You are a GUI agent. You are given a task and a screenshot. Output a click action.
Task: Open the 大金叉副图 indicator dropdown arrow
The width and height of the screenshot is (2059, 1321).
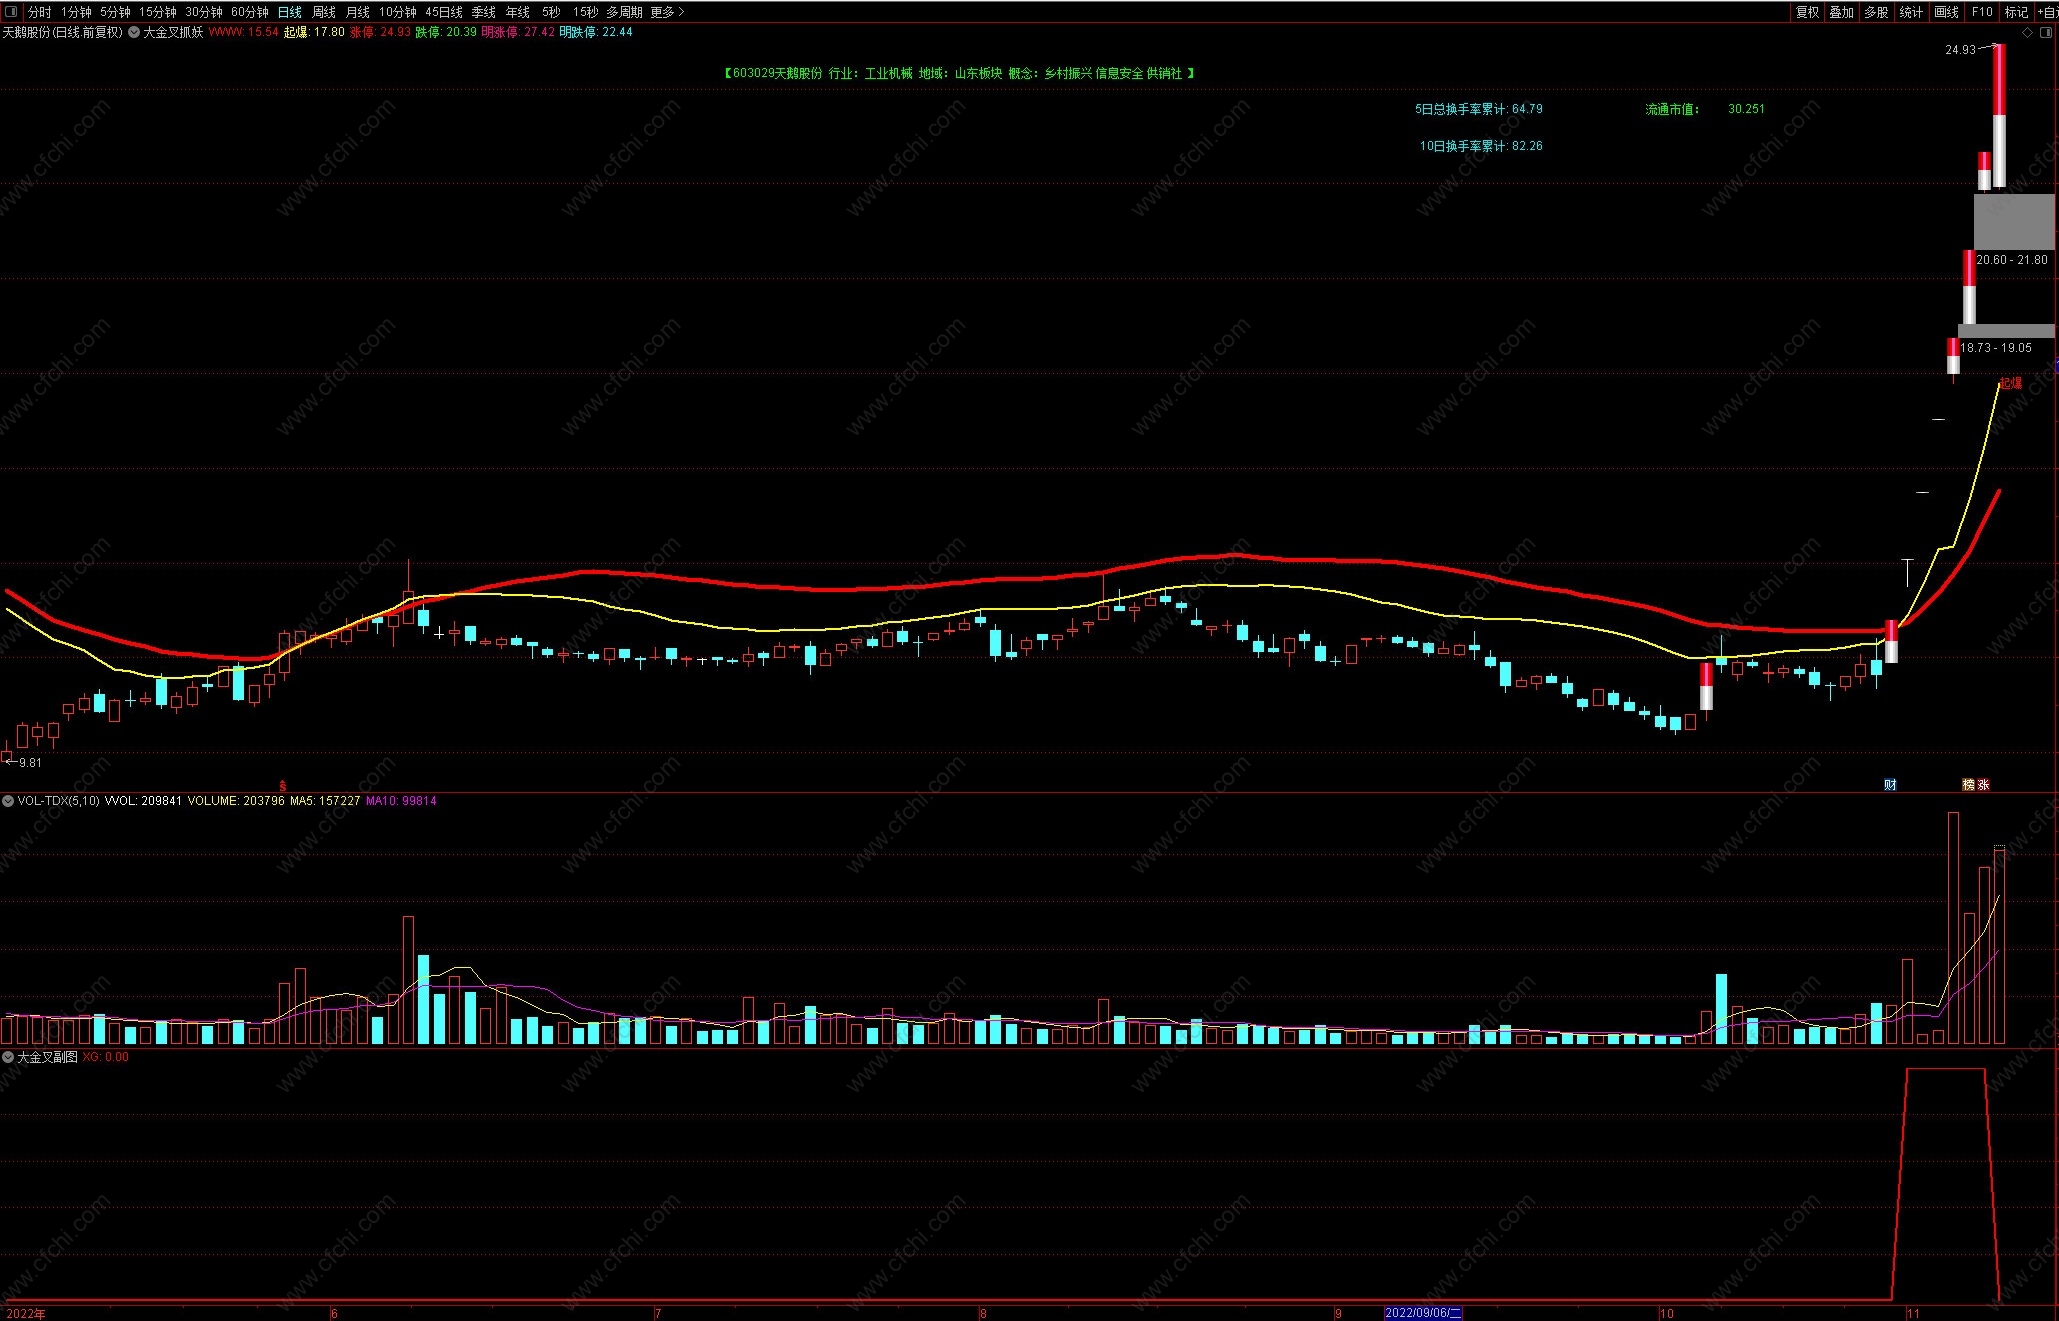click(x=8, y=1057)
